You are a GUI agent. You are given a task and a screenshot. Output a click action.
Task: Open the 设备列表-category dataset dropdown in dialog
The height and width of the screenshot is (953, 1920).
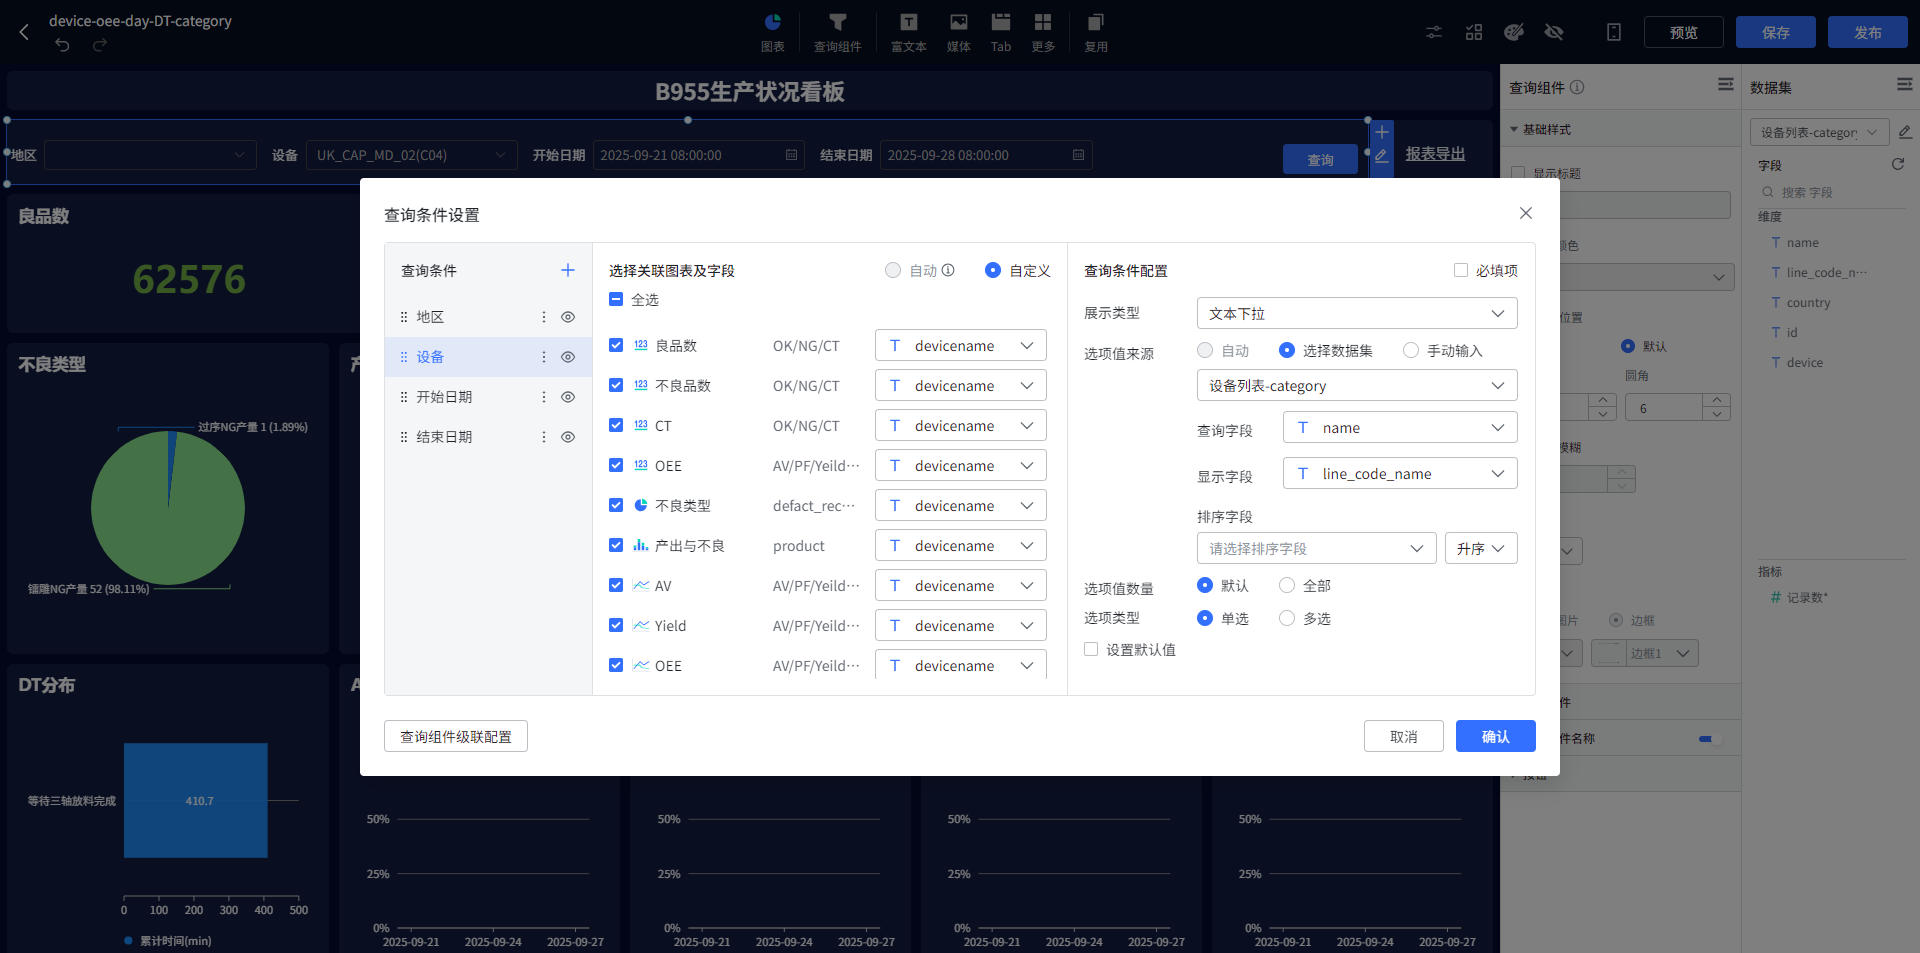1357,385
